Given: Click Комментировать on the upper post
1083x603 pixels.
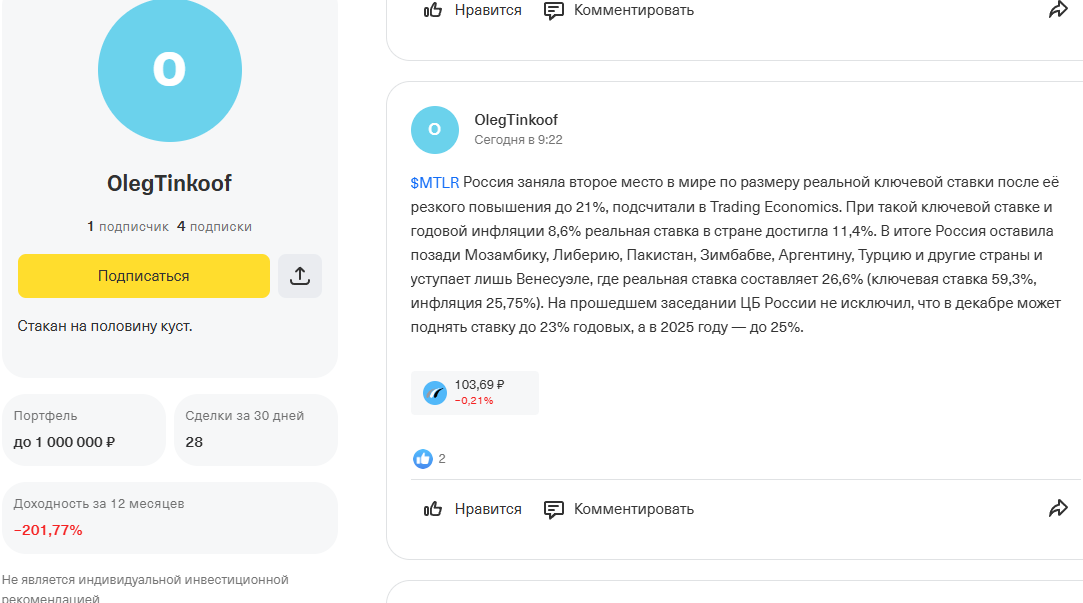Looking at the screenshot, I should coord(619,10).
